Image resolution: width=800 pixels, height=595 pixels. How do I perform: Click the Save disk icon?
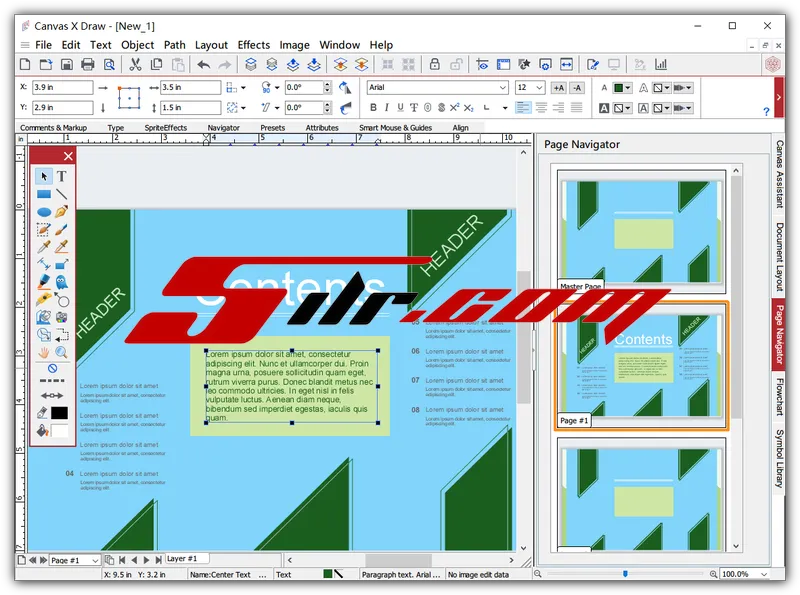[x=66, y=65]
